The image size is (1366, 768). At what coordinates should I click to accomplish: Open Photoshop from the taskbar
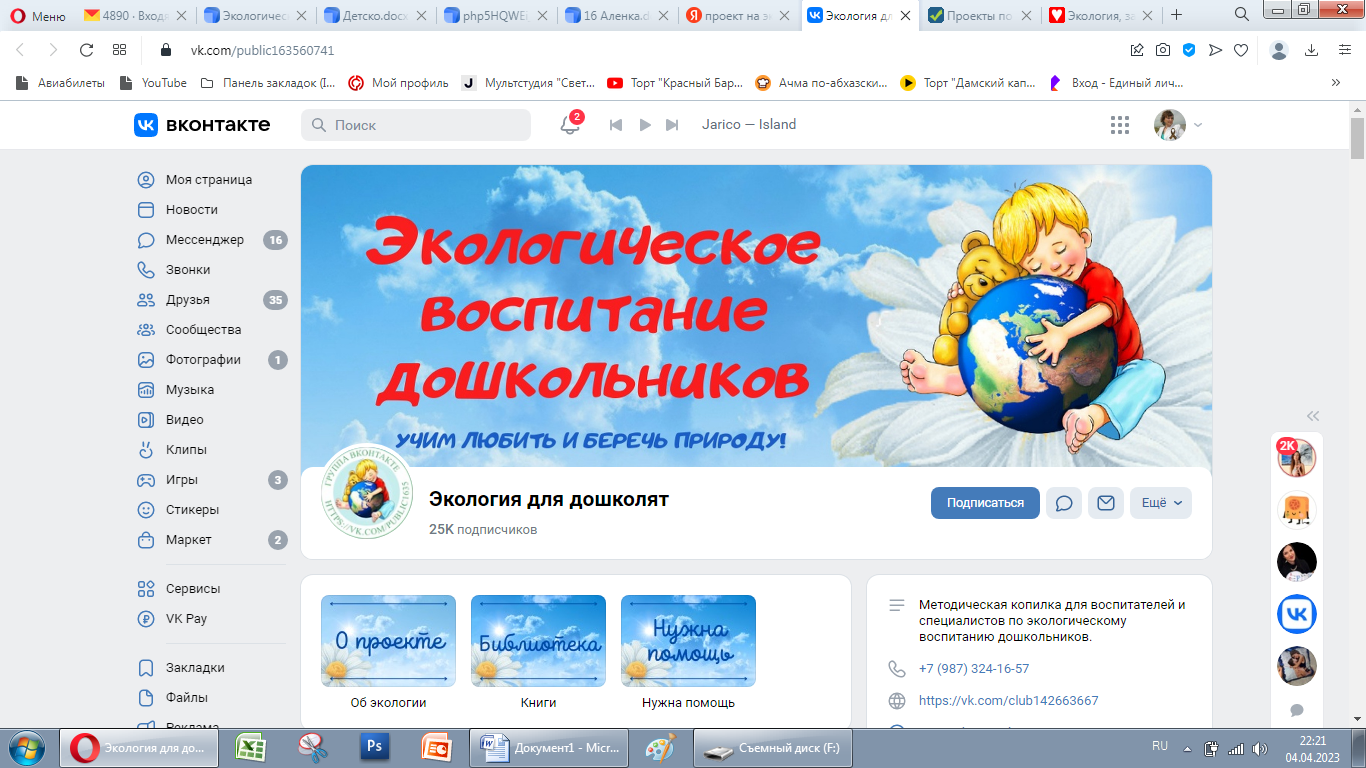(x=375, y=747)
